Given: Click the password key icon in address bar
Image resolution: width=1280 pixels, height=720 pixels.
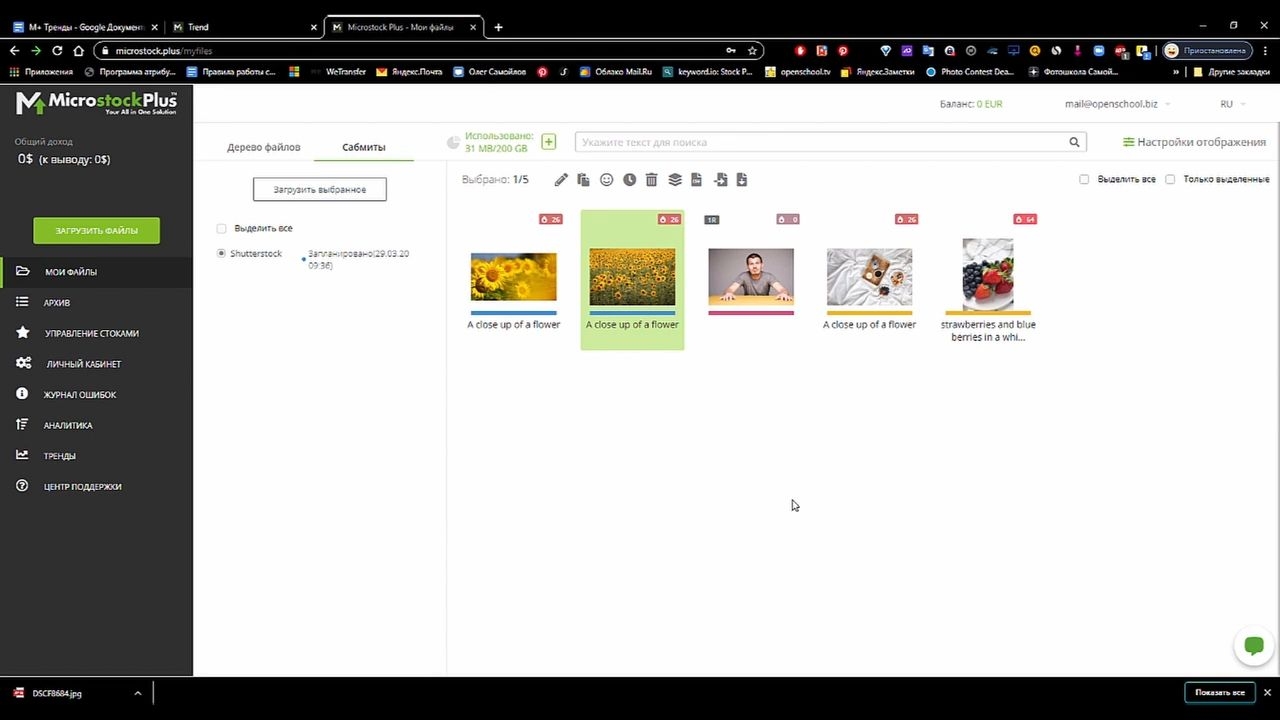Looking at the screenshot, I should (x=731, y=51).
